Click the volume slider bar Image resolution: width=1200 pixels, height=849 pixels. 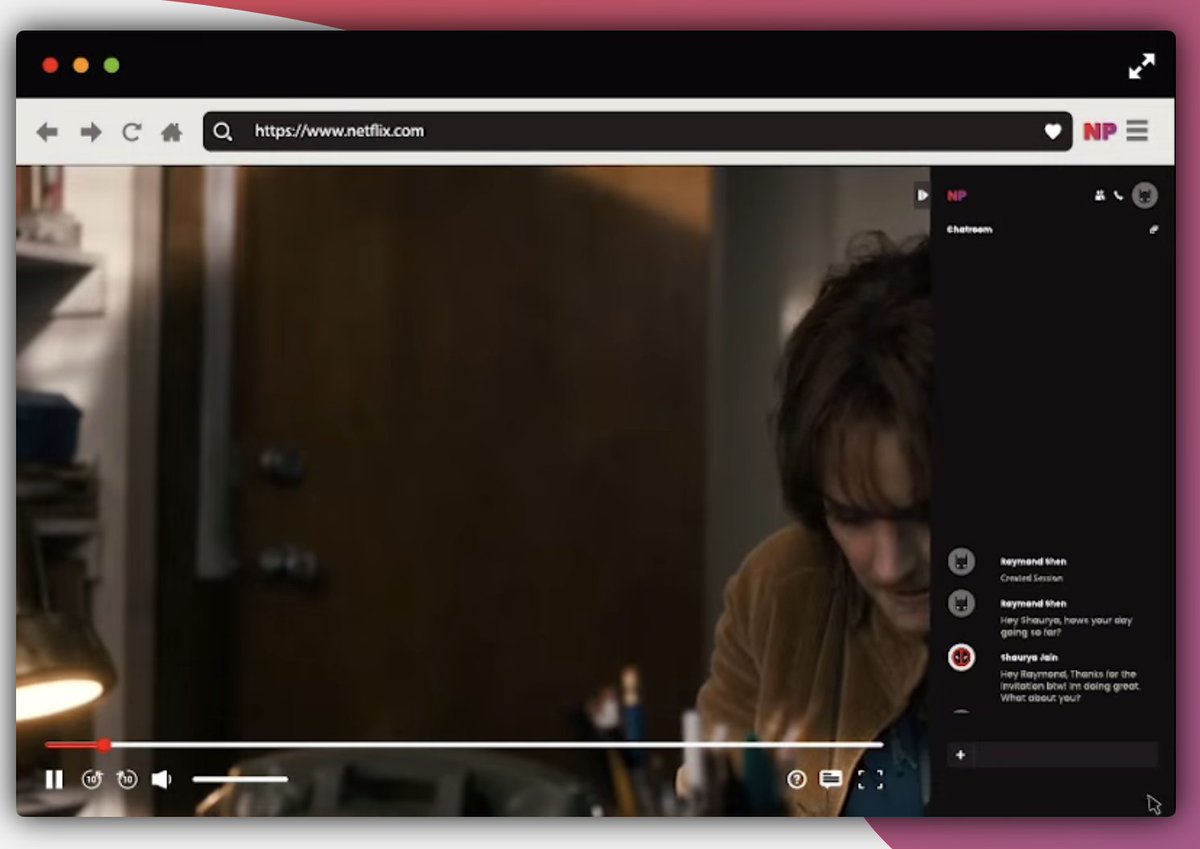(x=240, y=779)
